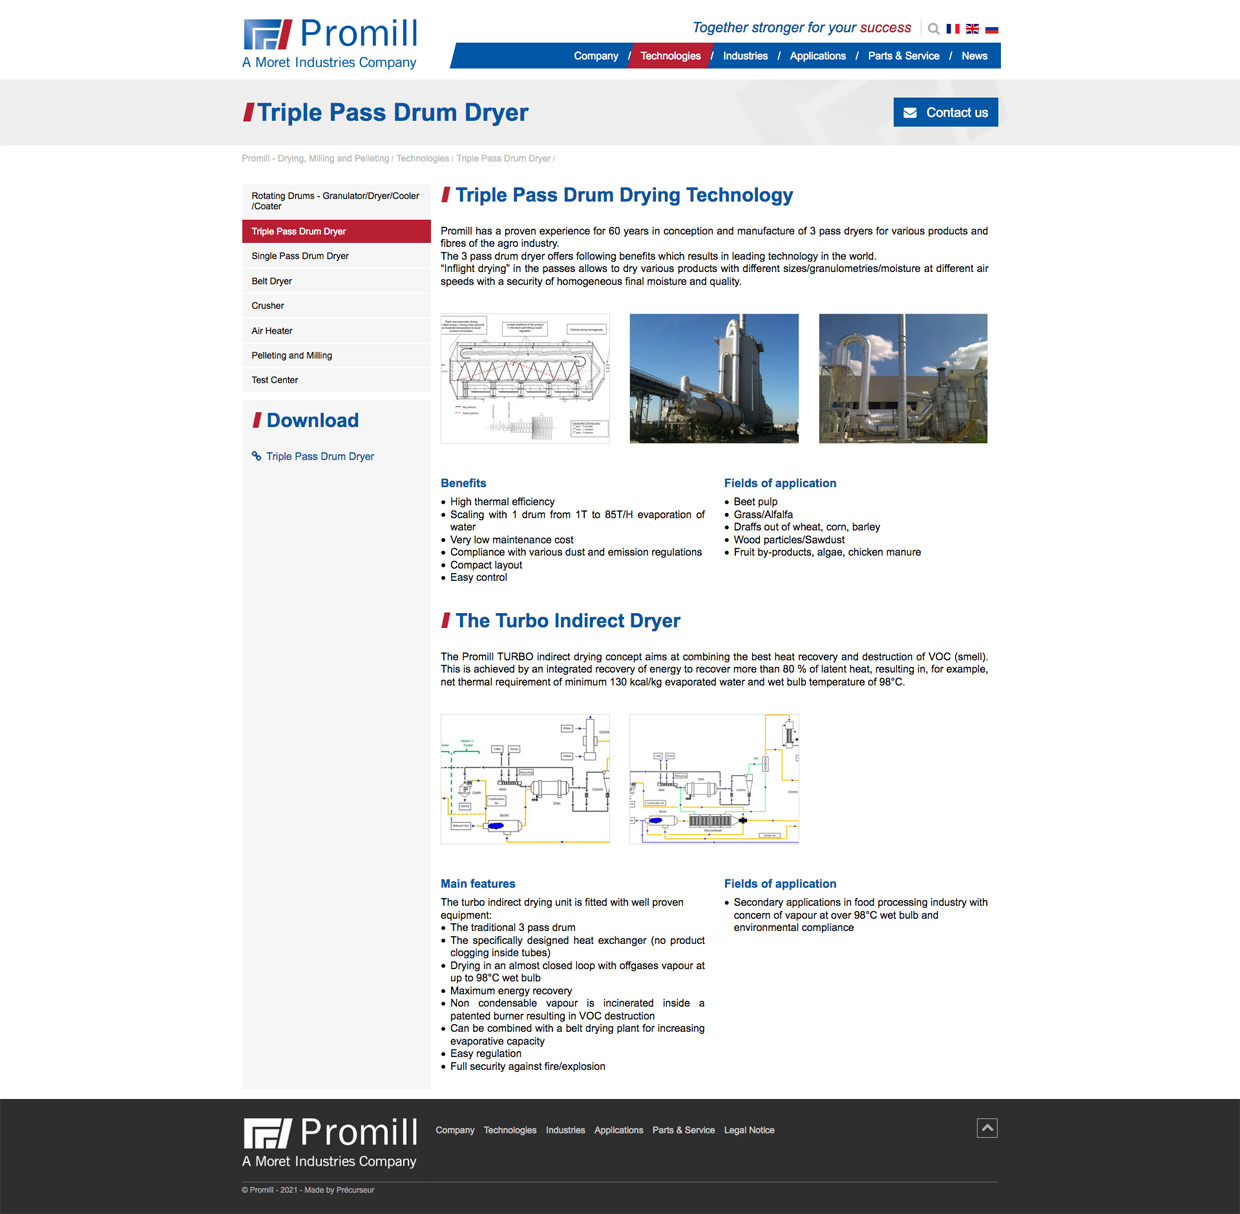1240x1214 pixels.
Task: Switch site language to French flag
Action: (953, 28)
